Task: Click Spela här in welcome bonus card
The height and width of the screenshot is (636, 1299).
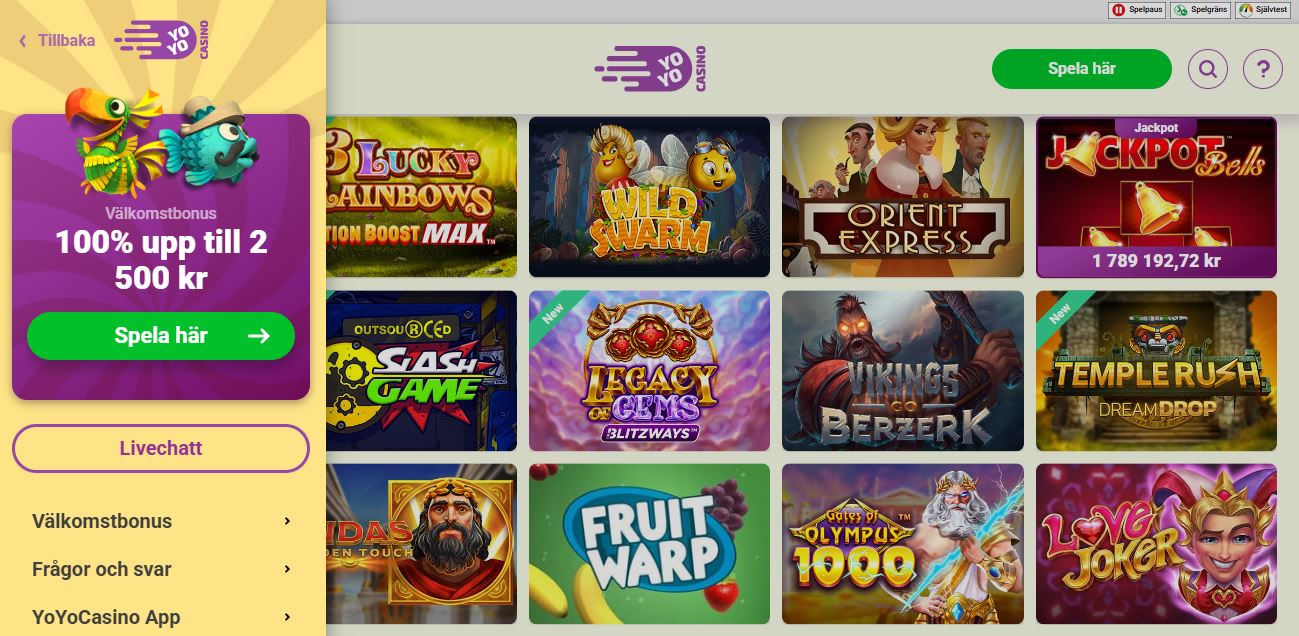Action: (161, 336)
